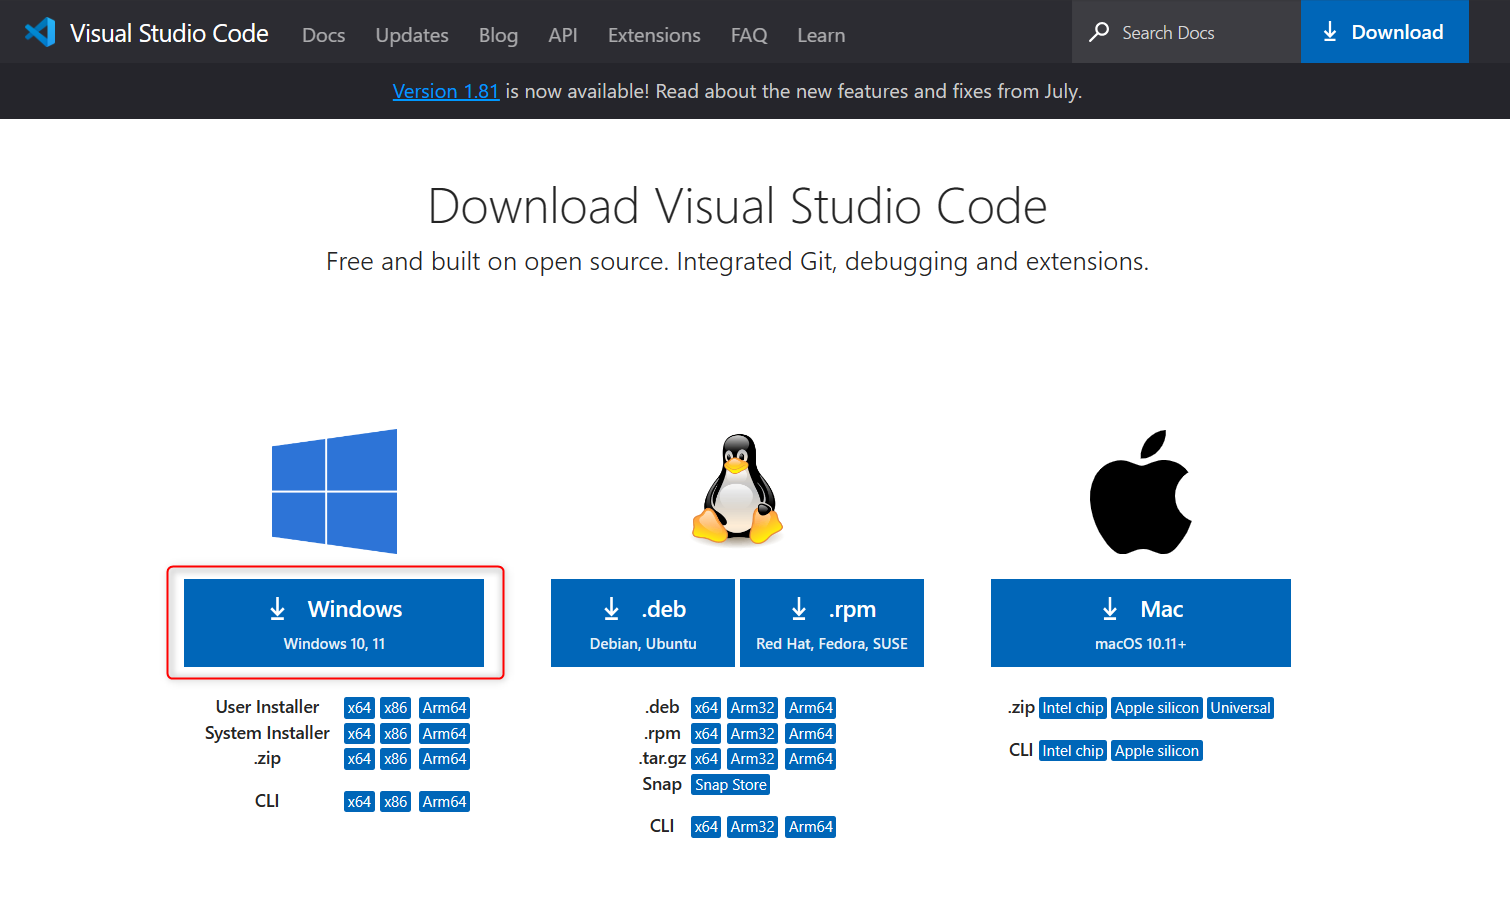1510x908 pixels.
Task: Click the Linux Tux penguin image
Action: (x=737, y=489)
